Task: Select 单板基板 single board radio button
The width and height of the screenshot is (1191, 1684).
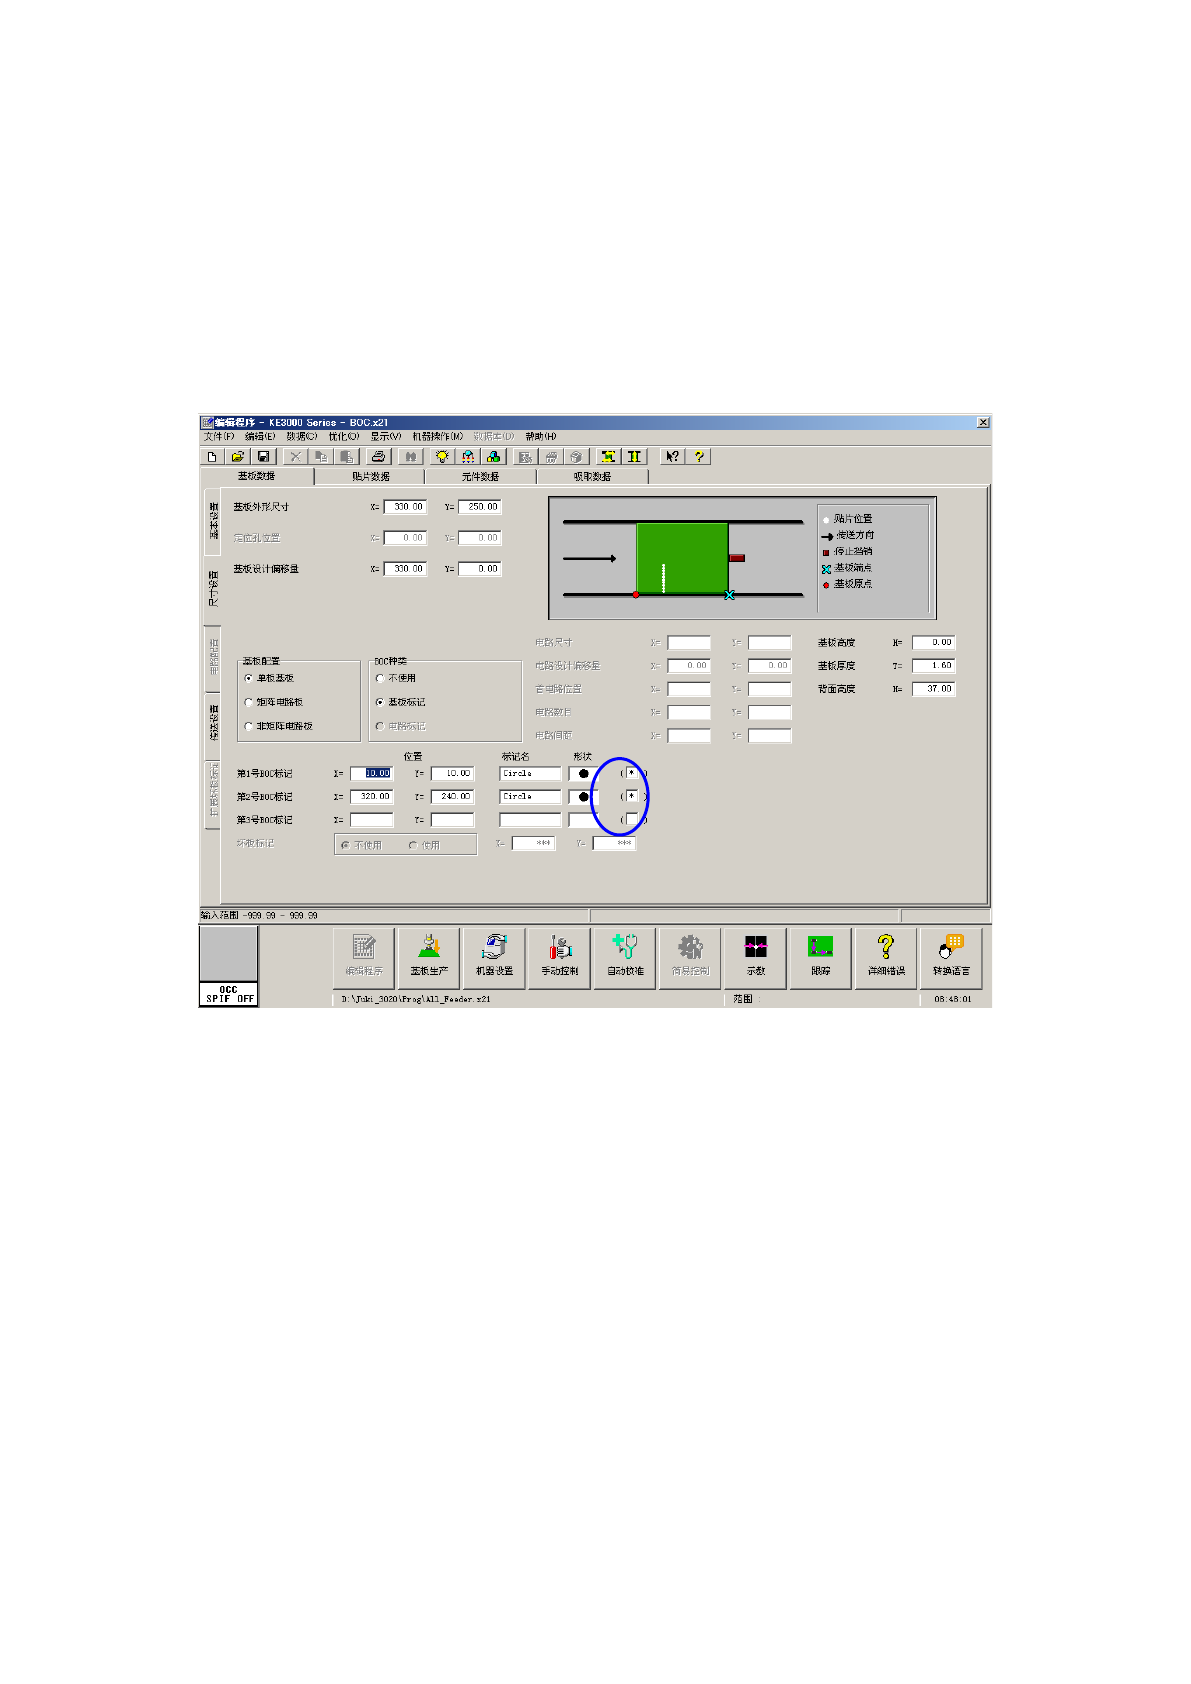Action: (x=249, y=678)
